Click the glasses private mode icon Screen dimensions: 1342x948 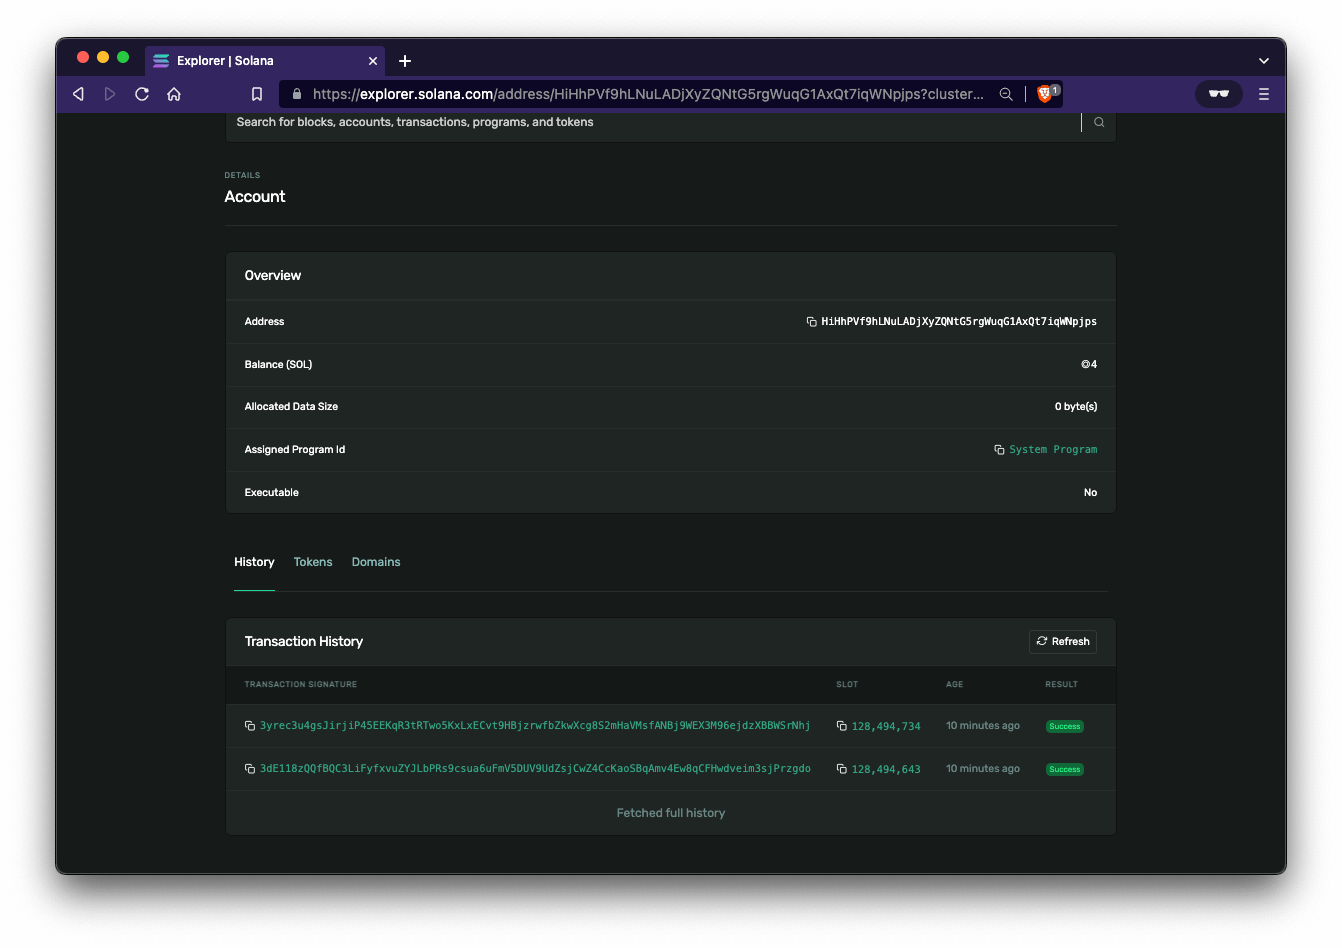click(x=1219, y=94)
